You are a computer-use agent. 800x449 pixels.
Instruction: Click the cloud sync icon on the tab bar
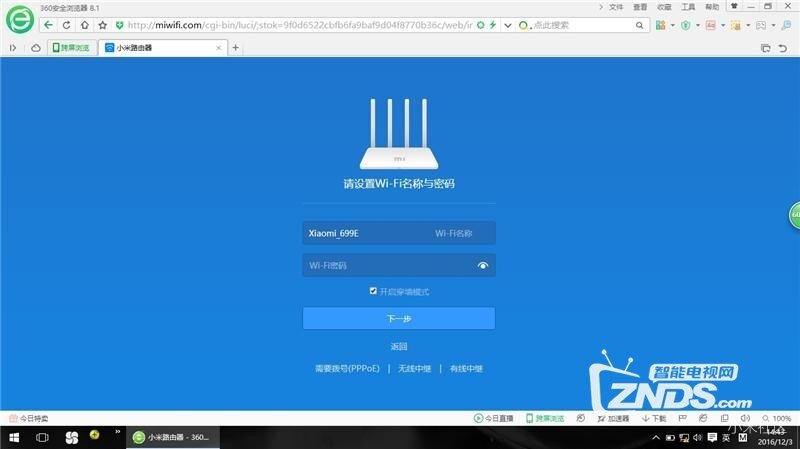pyautogui.click(x=36, y=48)
